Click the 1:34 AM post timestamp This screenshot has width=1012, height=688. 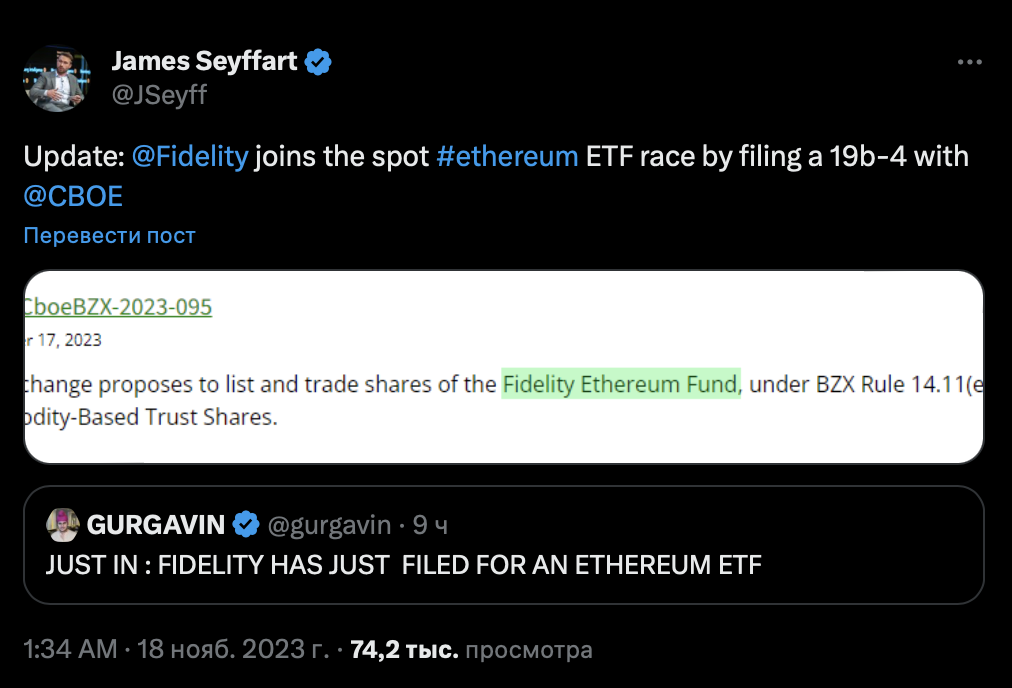(x=70, y=649)
